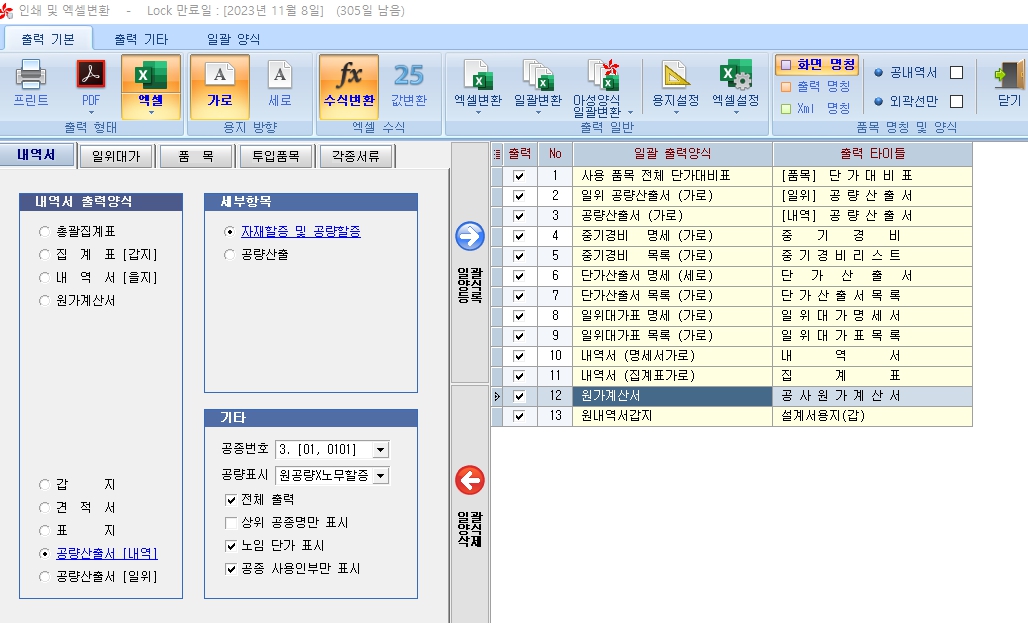
Task: Enable 상위 공종명만 표시 checkbox
Action: (x=232, y=523)
